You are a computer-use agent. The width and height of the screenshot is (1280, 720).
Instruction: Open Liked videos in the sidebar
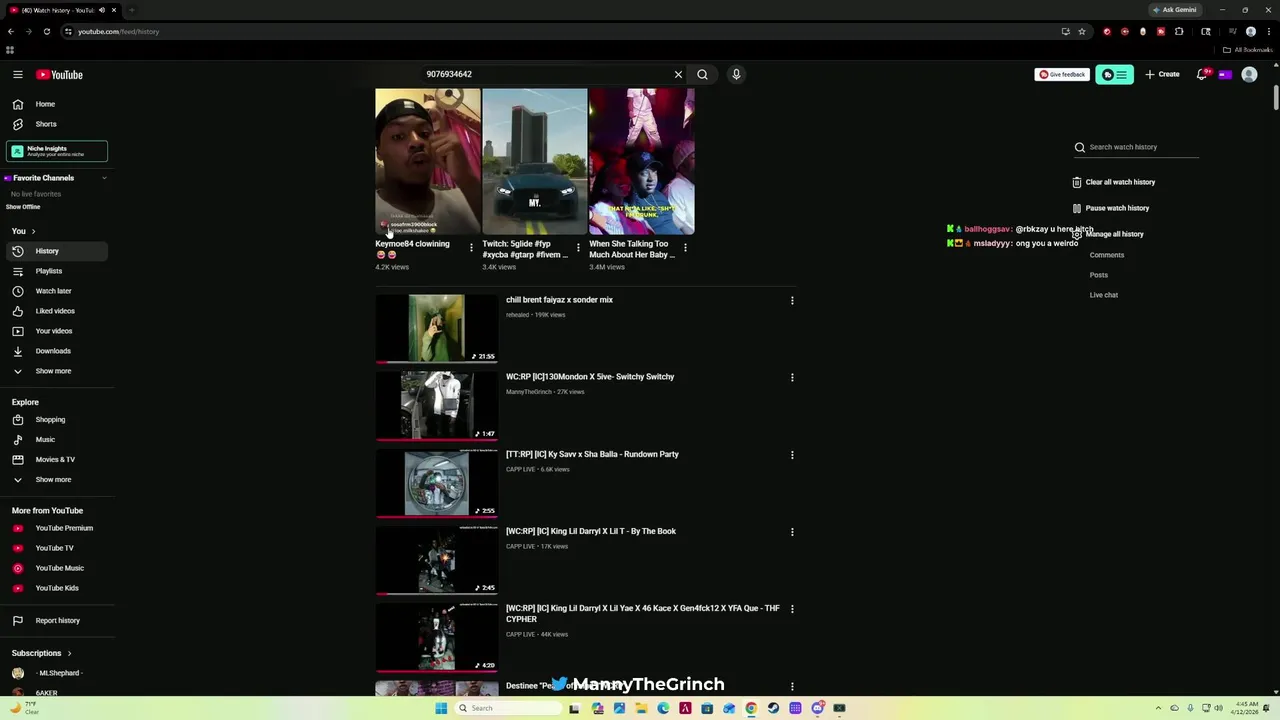[57, 311]
